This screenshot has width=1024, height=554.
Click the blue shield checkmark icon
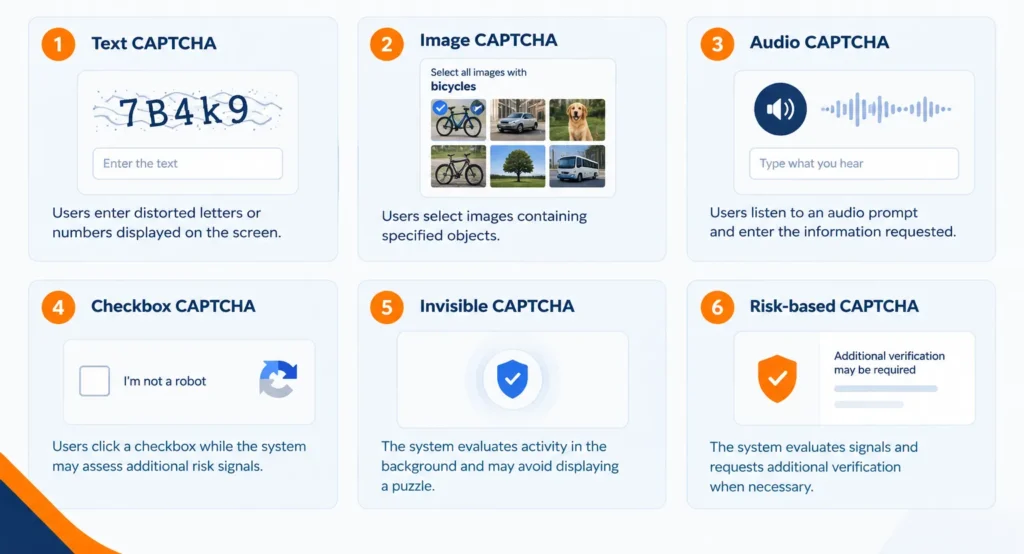pos(512,379)
